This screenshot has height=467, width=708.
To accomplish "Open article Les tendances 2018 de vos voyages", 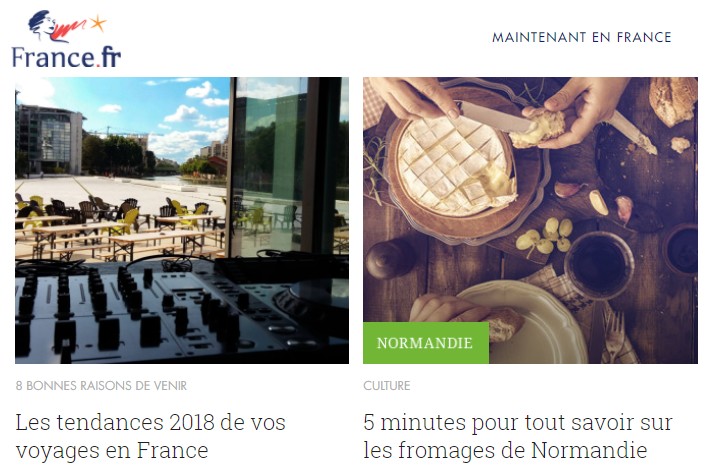I will pyautogui.click(x=150, y=436).
